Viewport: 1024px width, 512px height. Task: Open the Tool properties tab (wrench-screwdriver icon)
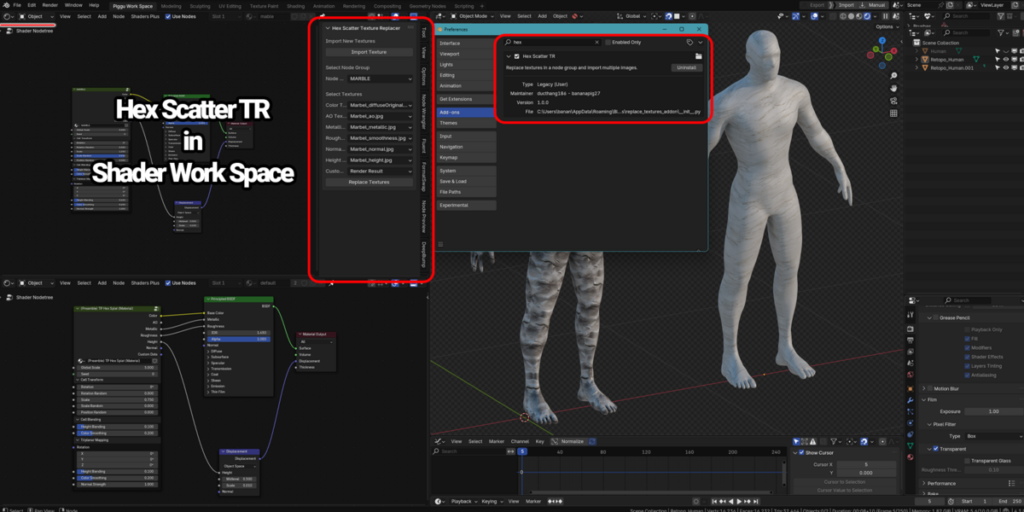pos(910,314)
